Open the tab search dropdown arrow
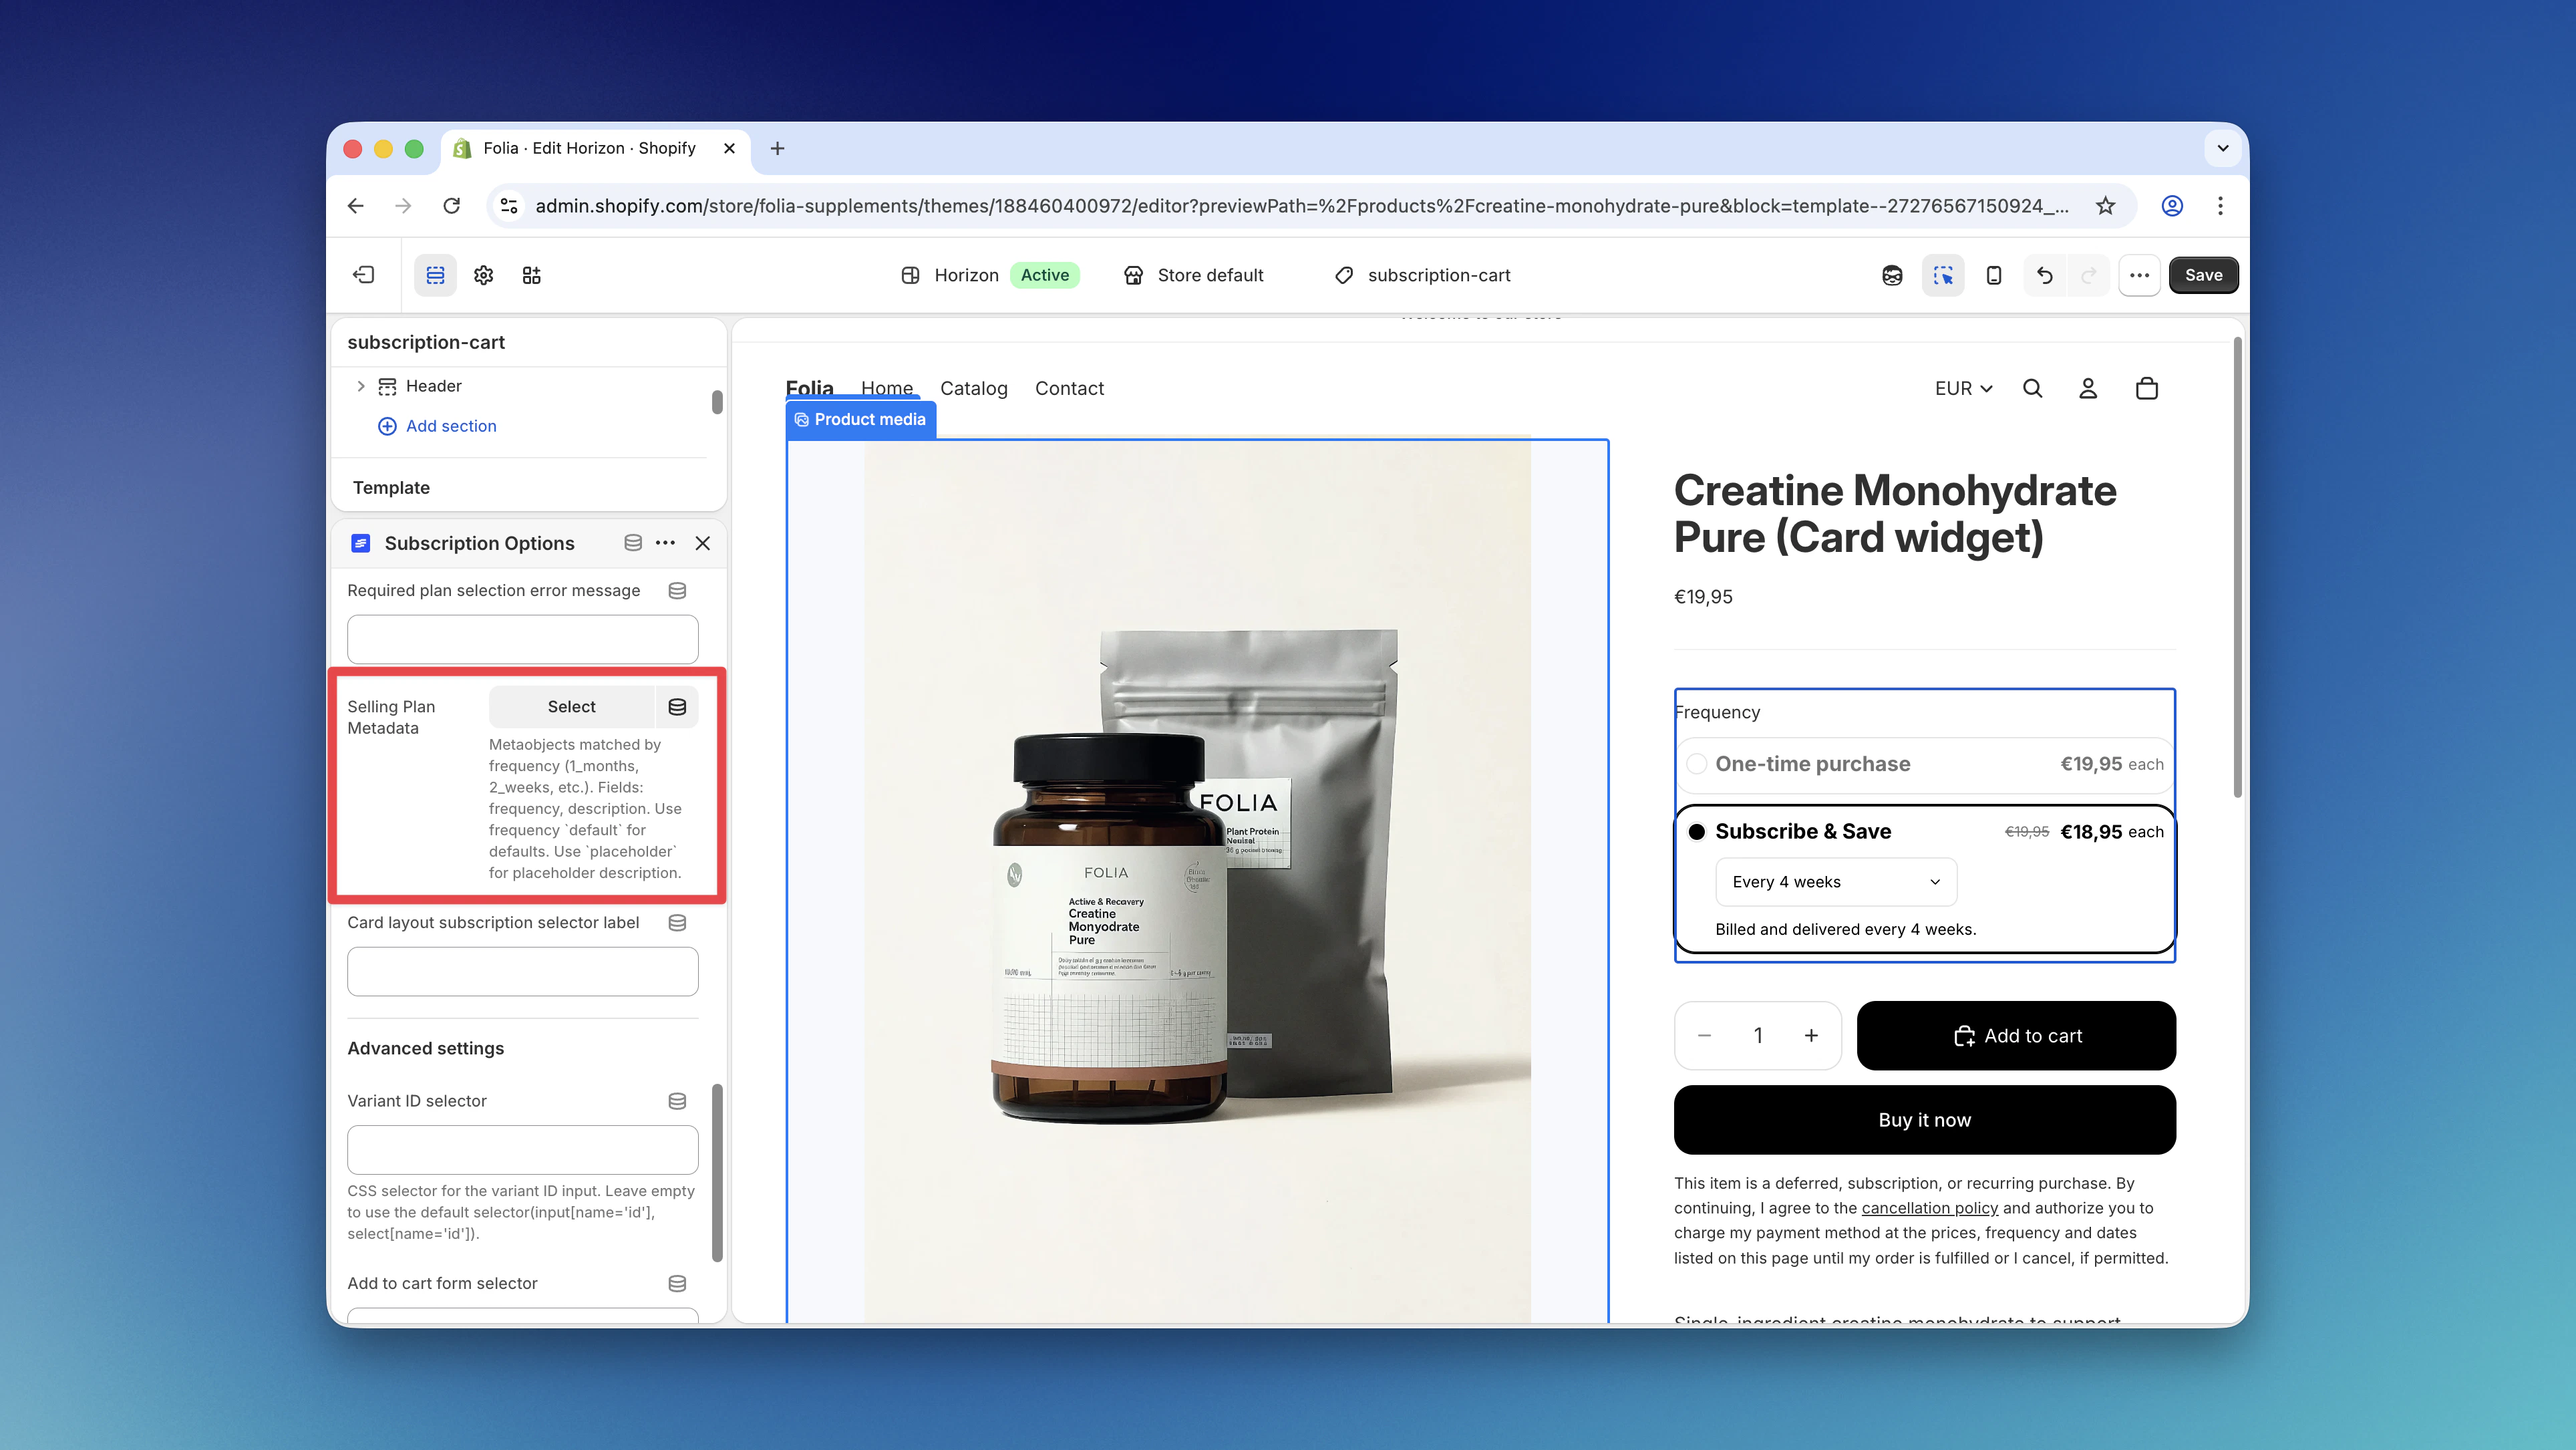This screenshot has width=2576, height=1450. [x=2222, y=148]
